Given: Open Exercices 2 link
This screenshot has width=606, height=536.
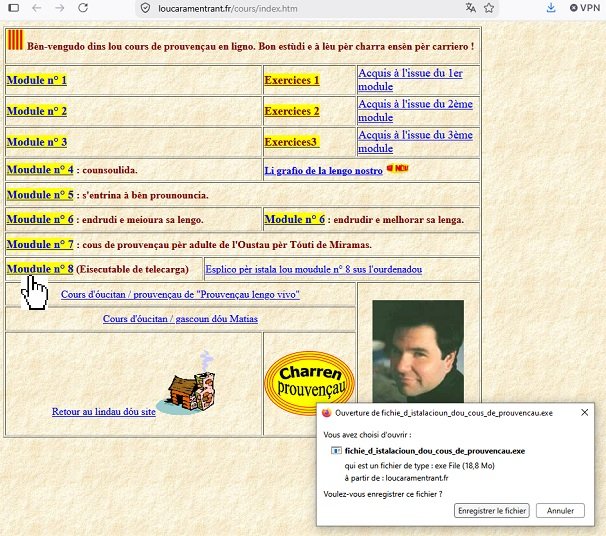Looking at the screenshot, I should [292, 111].
